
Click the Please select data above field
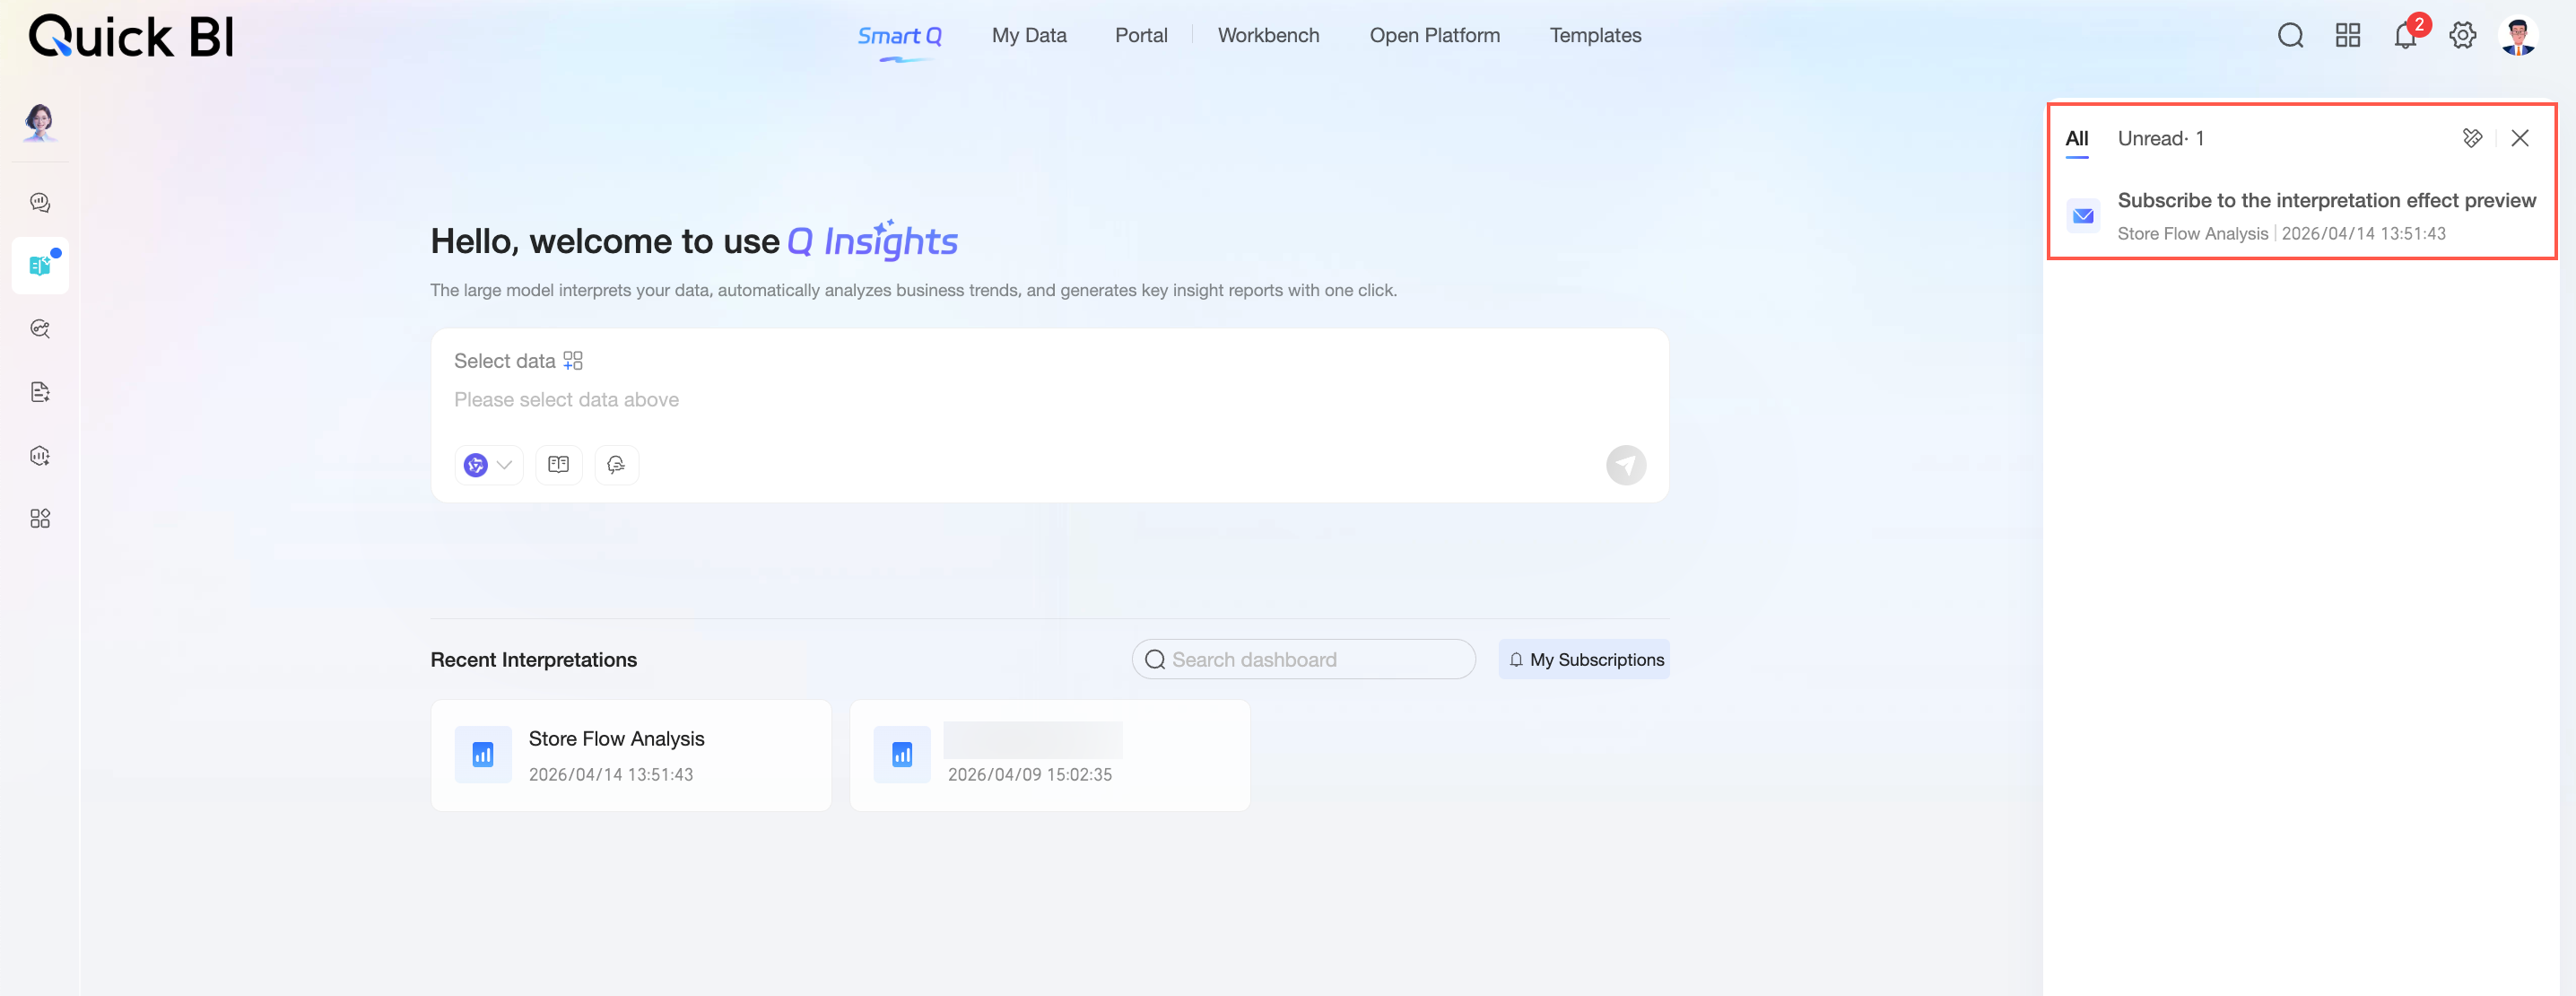[566, 399]
